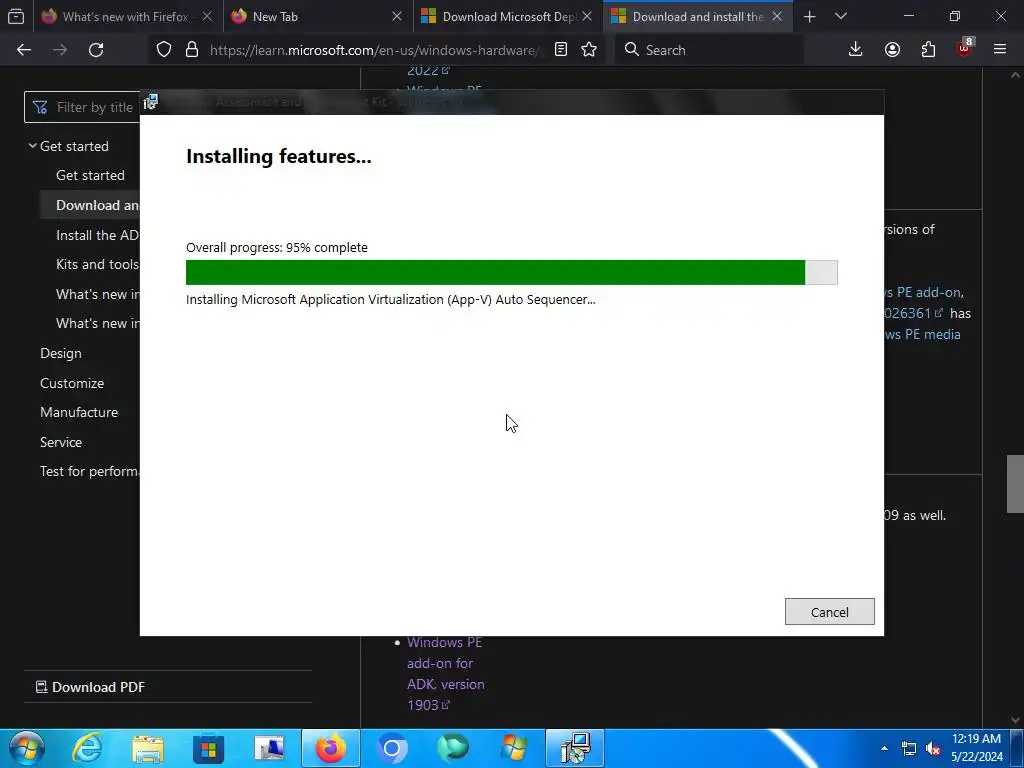Viewport: 1024px width, 768px height.
Task: Toggle reader view in address bar
Action: [561, 50]
